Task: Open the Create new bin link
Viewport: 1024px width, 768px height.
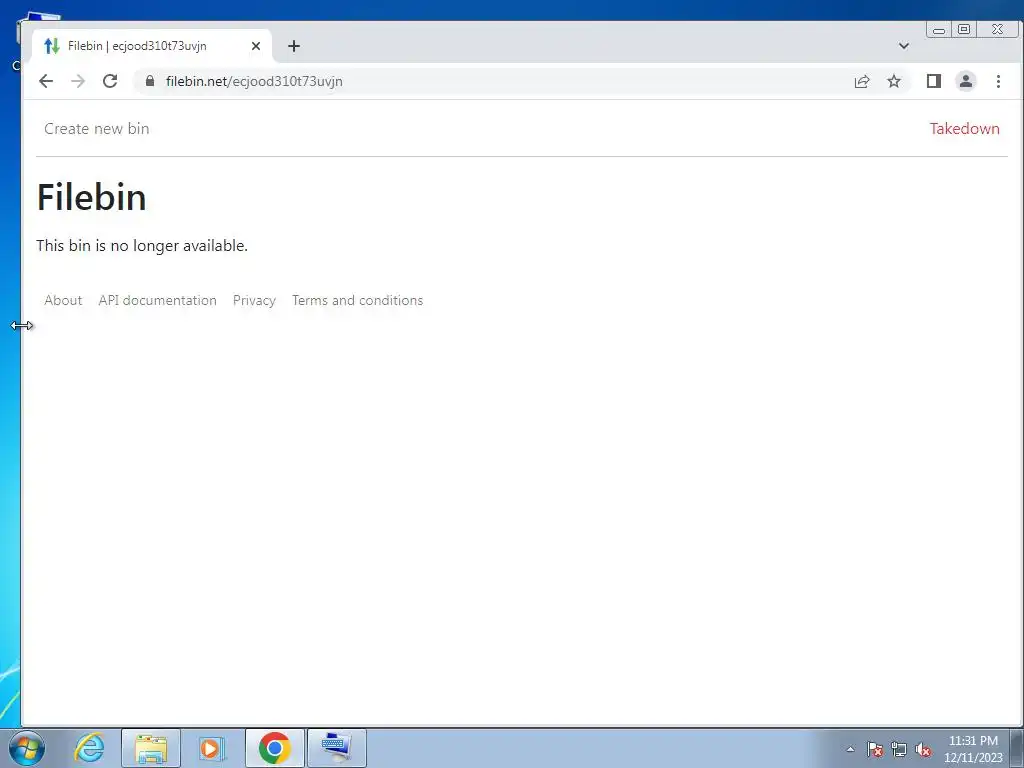Action: [97, 129]
